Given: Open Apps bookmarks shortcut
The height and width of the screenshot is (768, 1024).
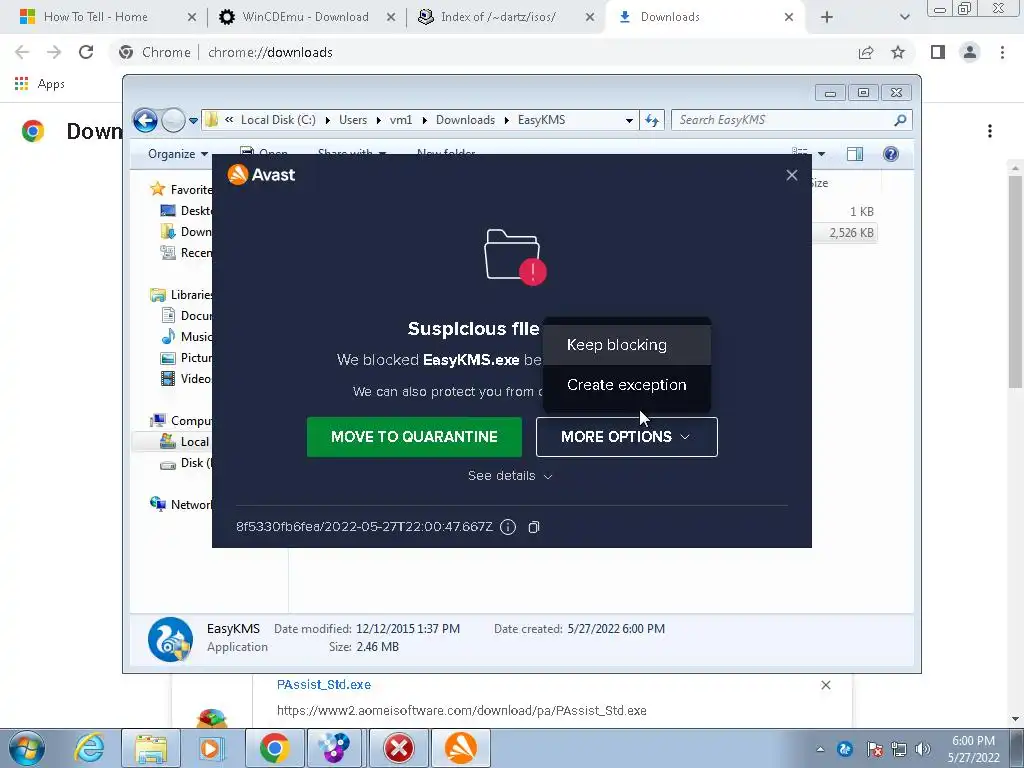Looking at the screenshot, I should tap(39, 84).
